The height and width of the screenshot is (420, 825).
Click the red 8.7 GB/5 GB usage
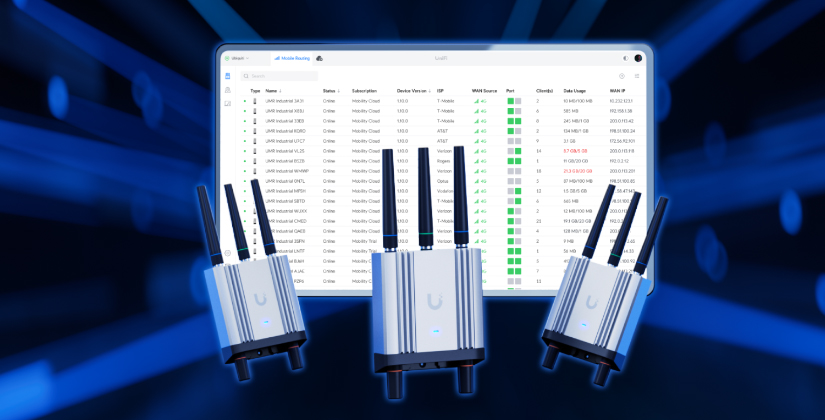pyautogui.click(x=575, y=151)
